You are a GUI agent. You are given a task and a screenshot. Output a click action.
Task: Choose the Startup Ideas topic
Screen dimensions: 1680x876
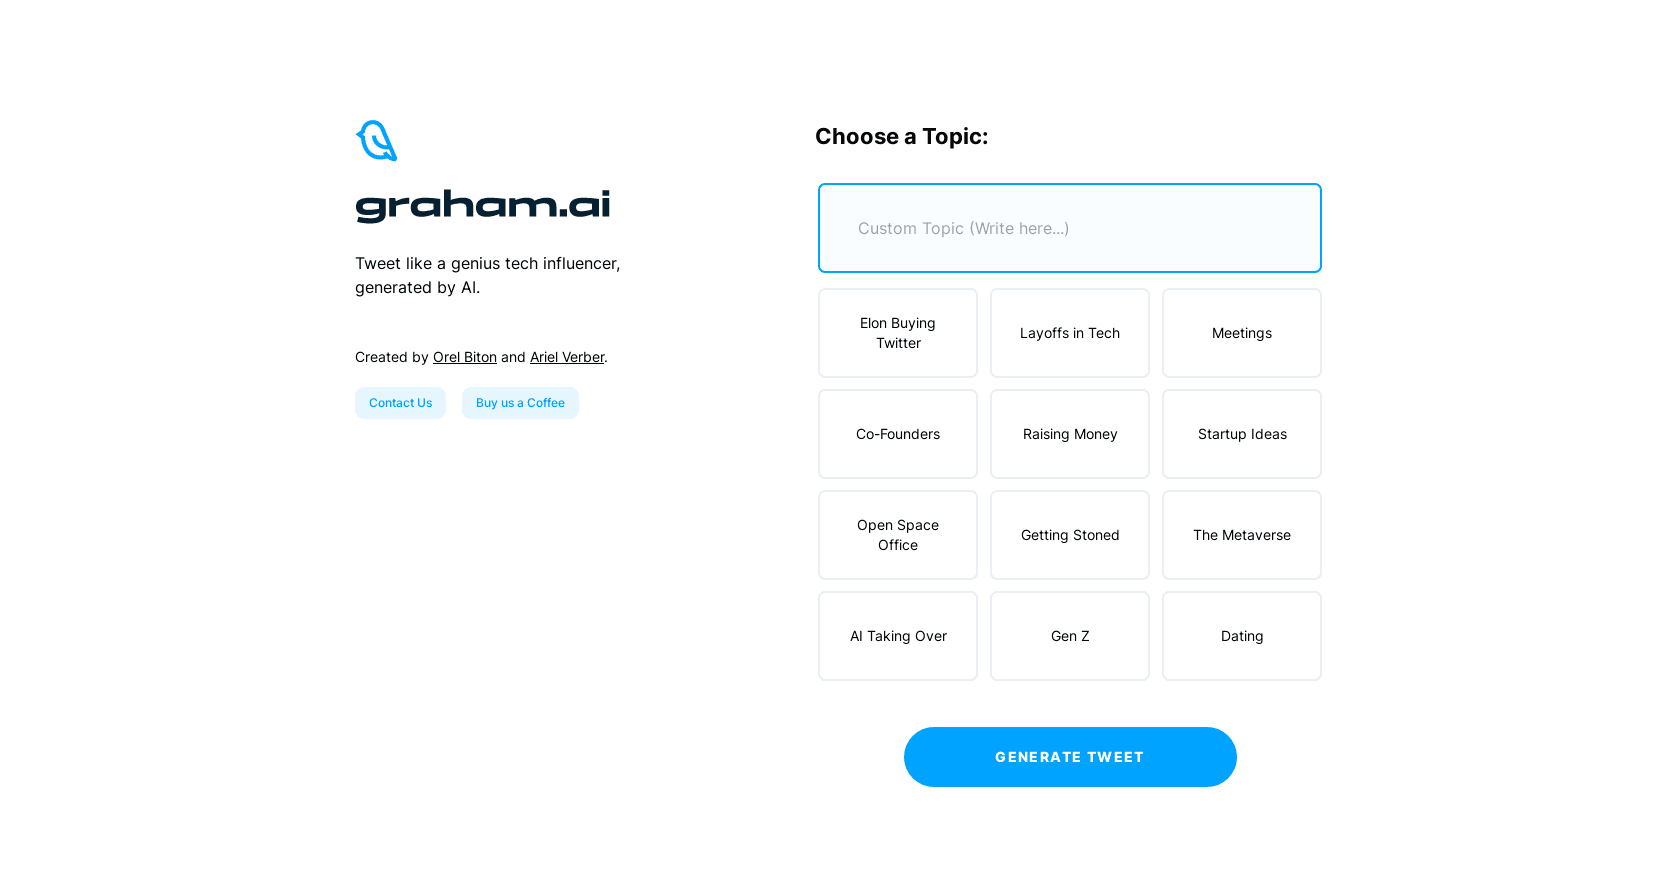tap(1242, 434)
